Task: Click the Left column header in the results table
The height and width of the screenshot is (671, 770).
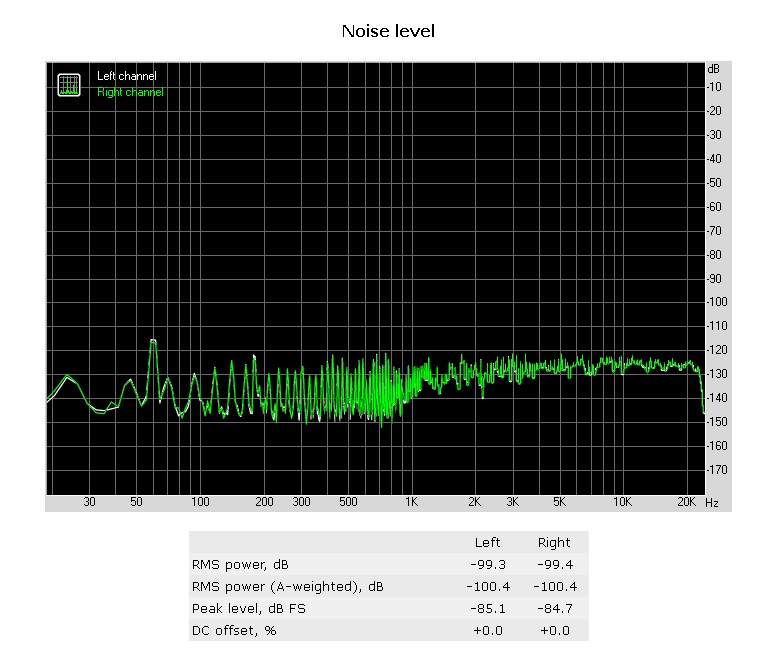Action: tap(487, 543)
